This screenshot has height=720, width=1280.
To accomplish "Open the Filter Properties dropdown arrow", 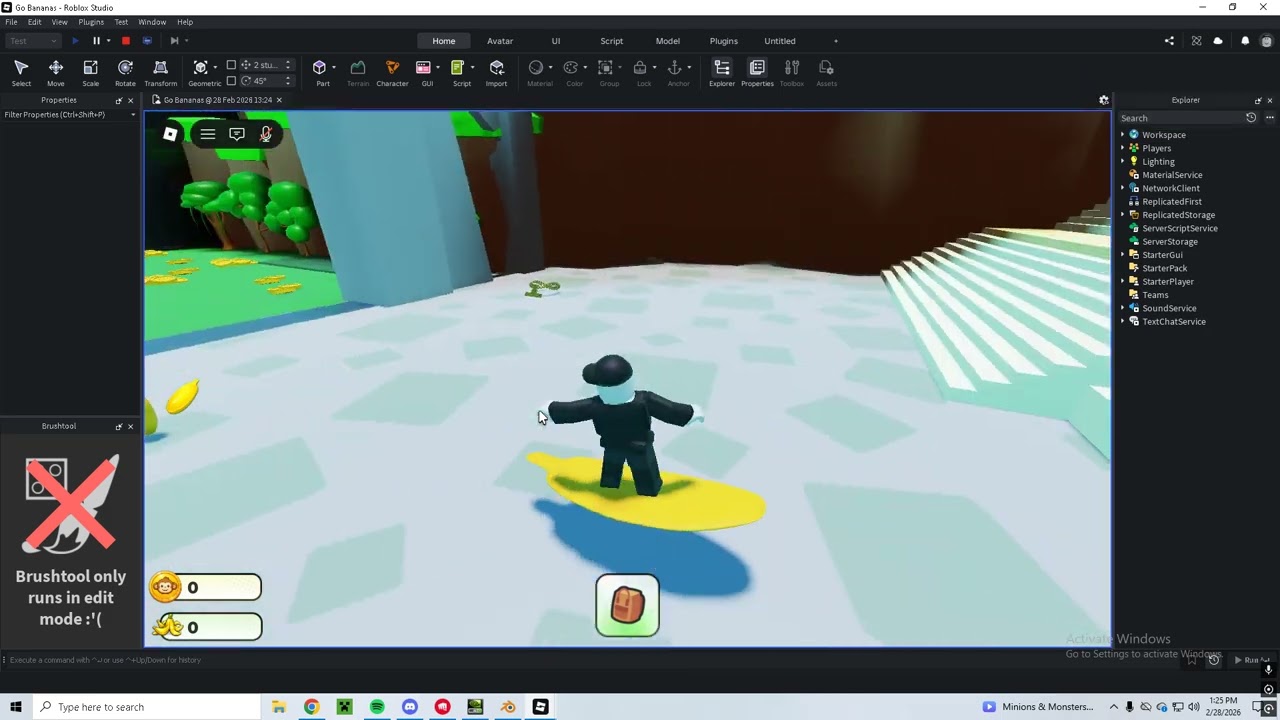I will click(132, 115).
